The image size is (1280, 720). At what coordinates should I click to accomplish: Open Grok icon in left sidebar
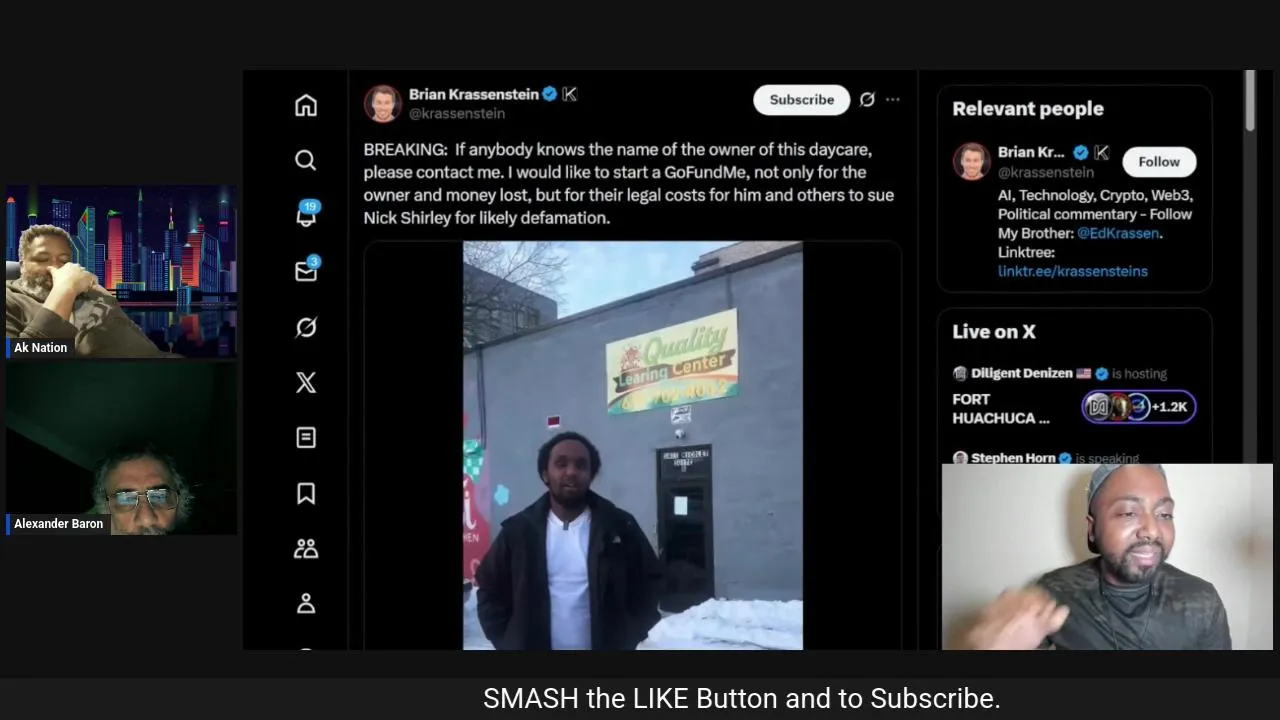click(x=306, y=327)
